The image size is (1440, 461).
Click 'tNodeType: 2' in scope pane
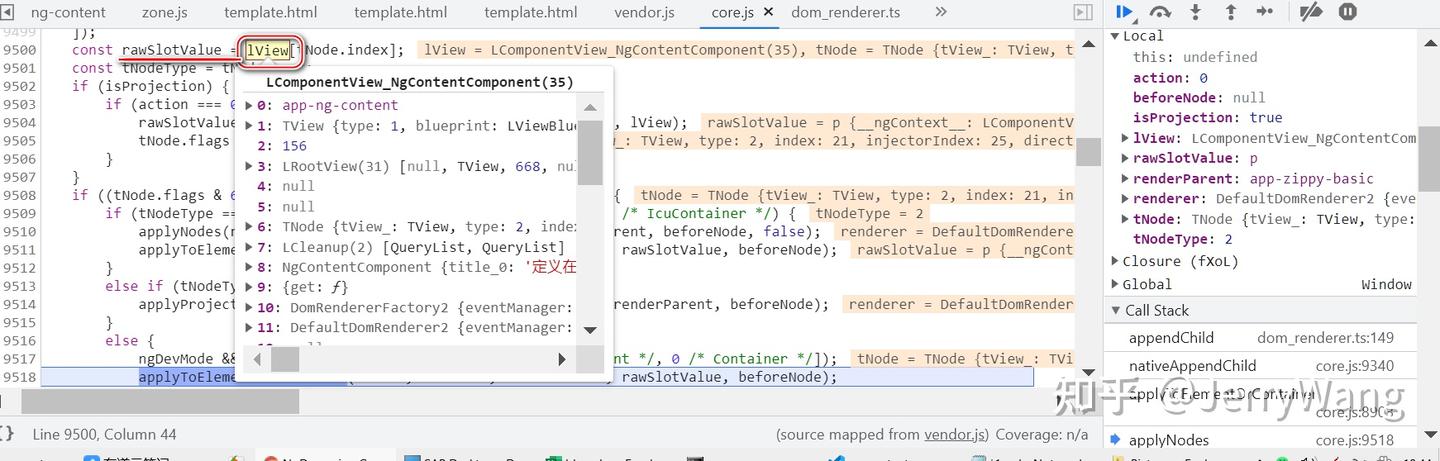tap(1183, 240)
